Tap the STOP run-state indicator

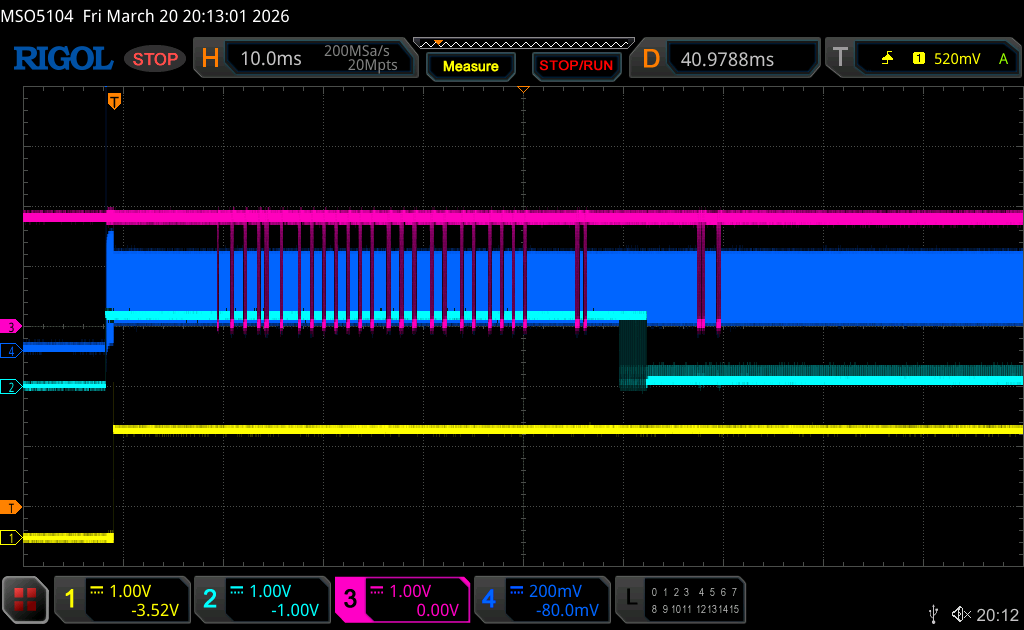pos(155,59)
